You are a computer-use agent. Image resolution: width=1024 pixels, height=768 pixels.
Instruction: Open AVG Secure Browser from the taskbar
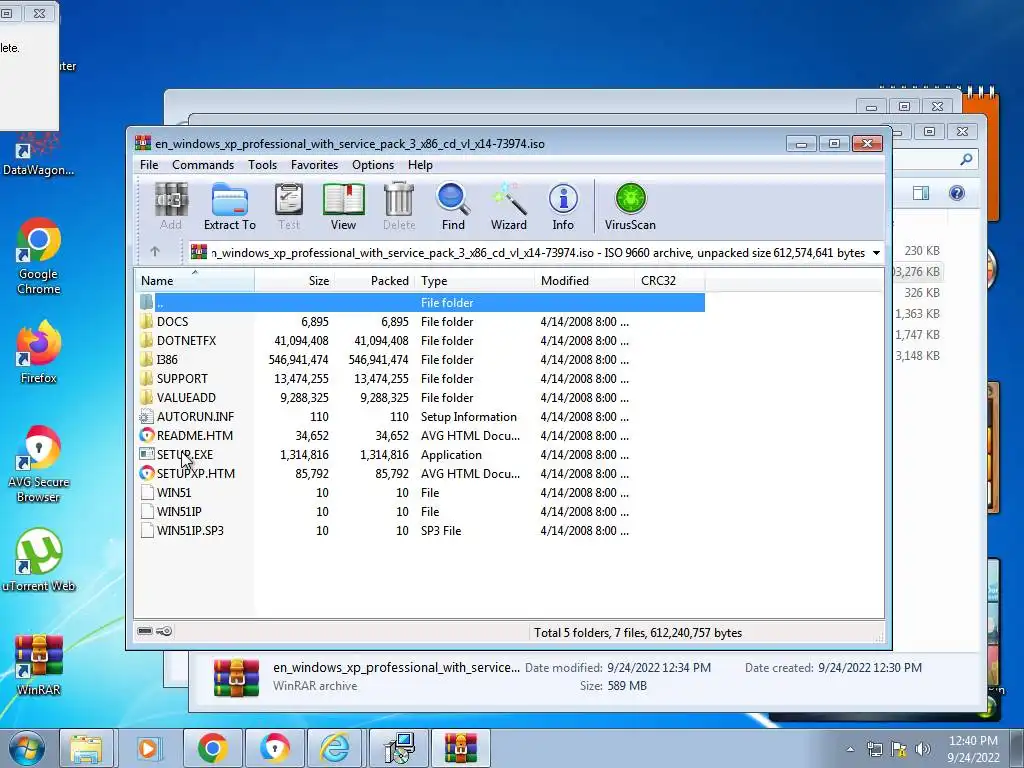[x=274, y=748]
